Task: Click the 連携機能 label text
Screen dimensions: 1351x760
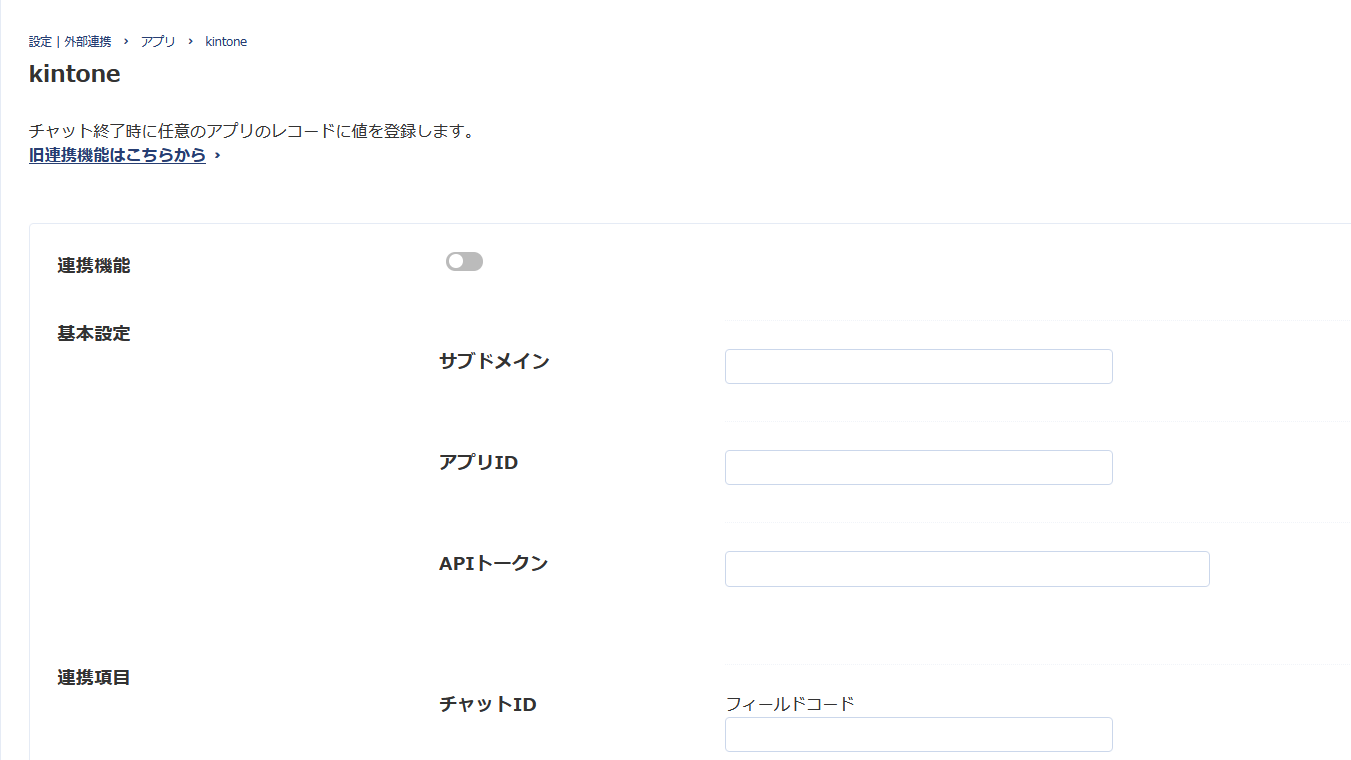Action: [94, 266]
